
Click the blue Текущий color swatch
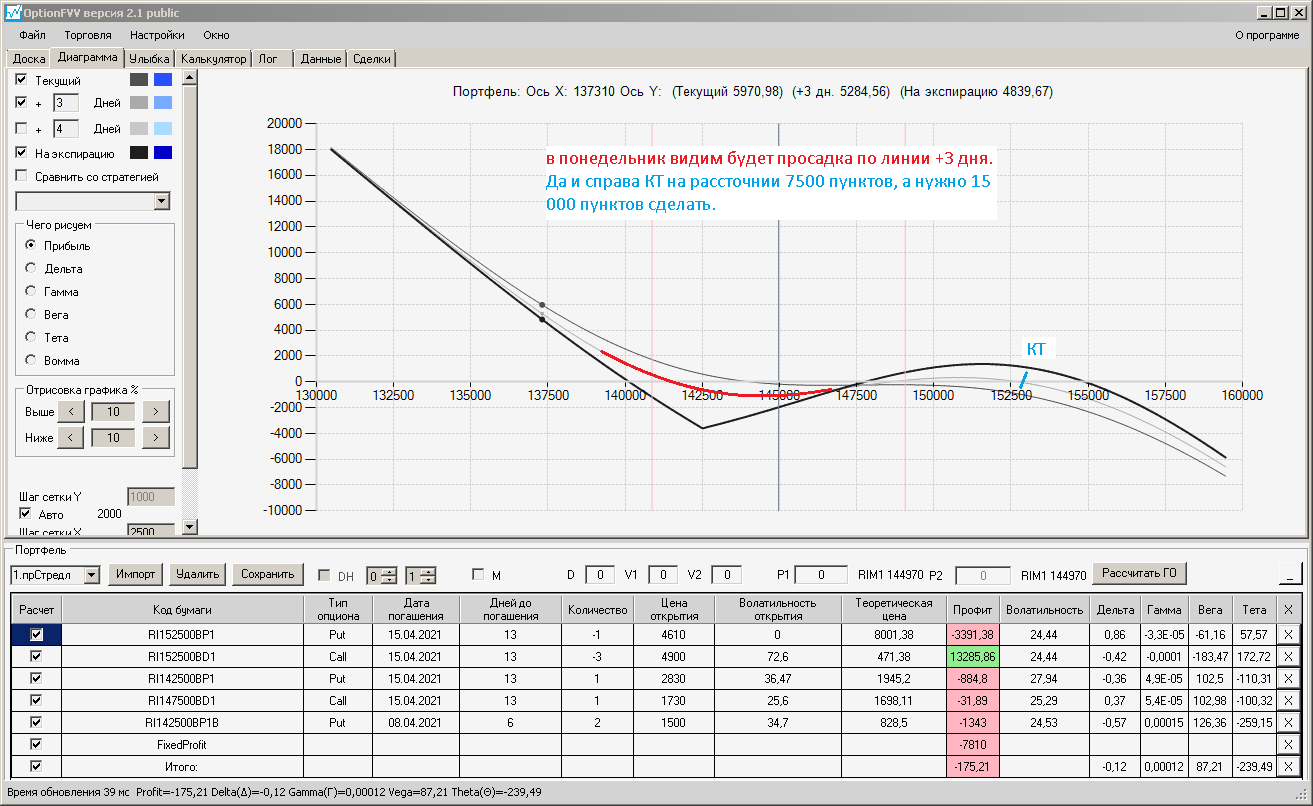pos(163,79)
